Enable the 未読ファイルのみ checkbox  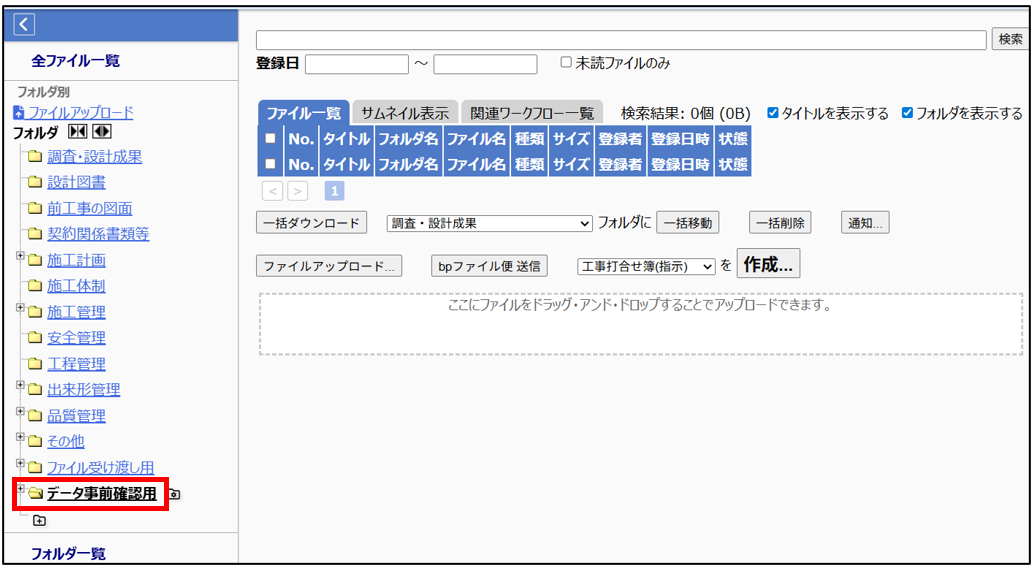coord(566,62)
